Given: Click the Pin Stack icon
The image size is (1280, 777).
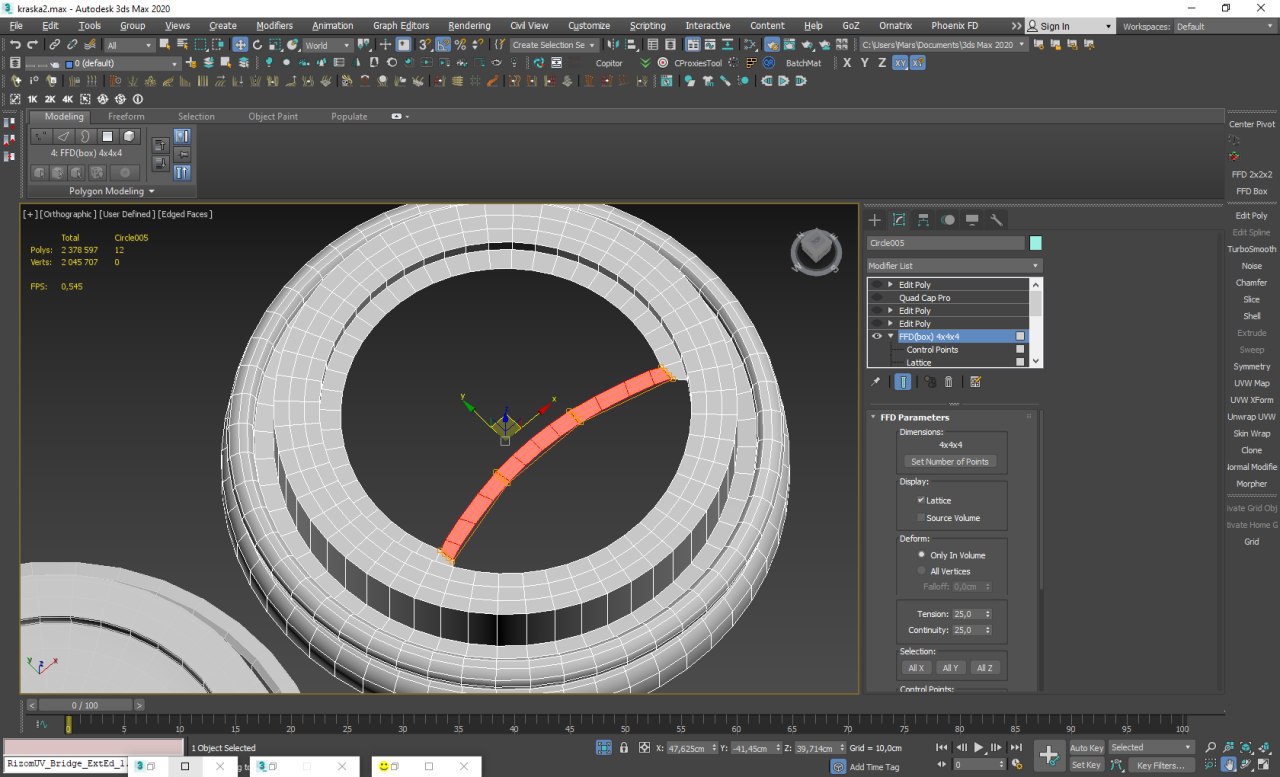Looking at the screenshot, I should [876, 382].
